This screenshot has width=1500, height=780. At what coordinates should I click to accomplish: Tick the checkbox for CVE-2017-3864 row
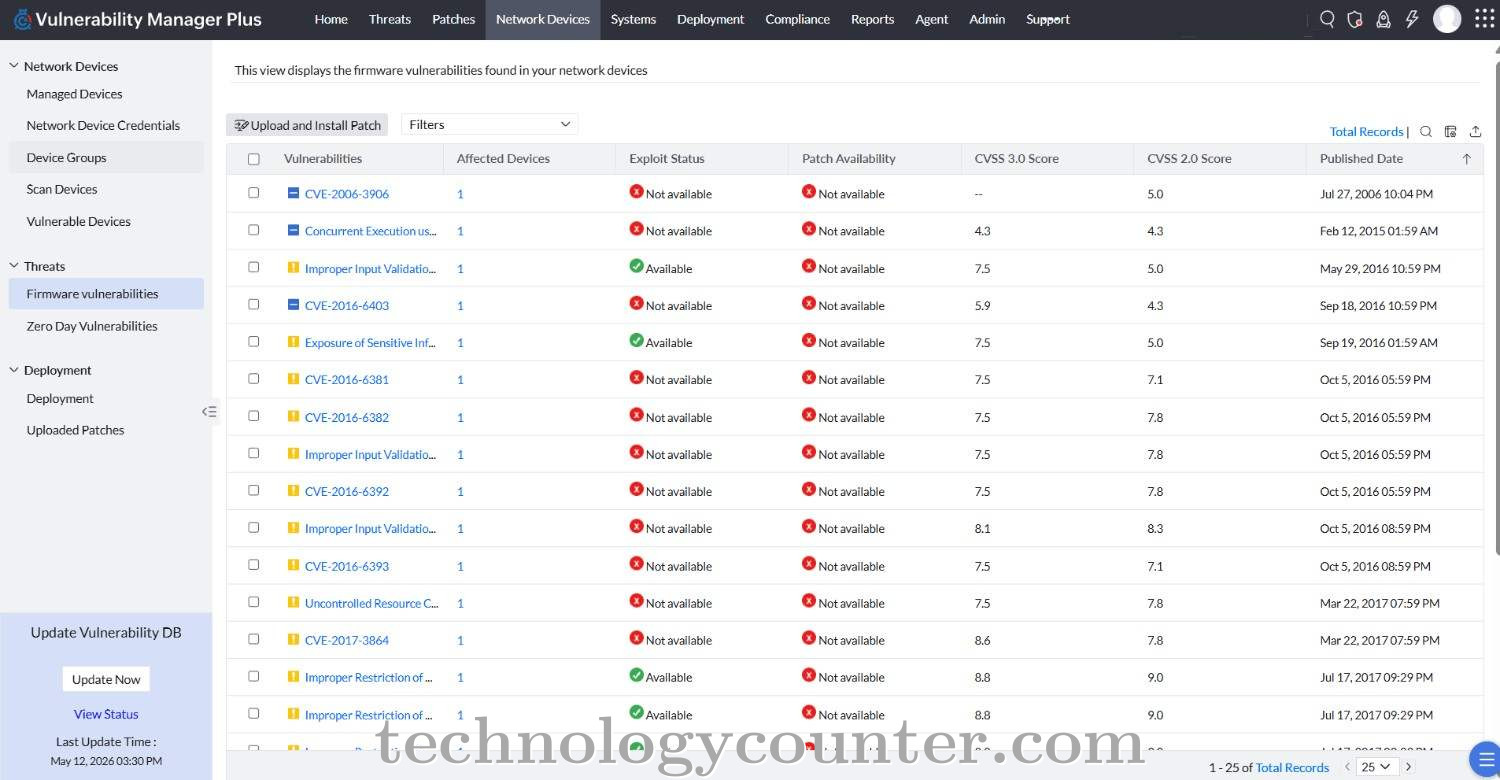point(253,639)
